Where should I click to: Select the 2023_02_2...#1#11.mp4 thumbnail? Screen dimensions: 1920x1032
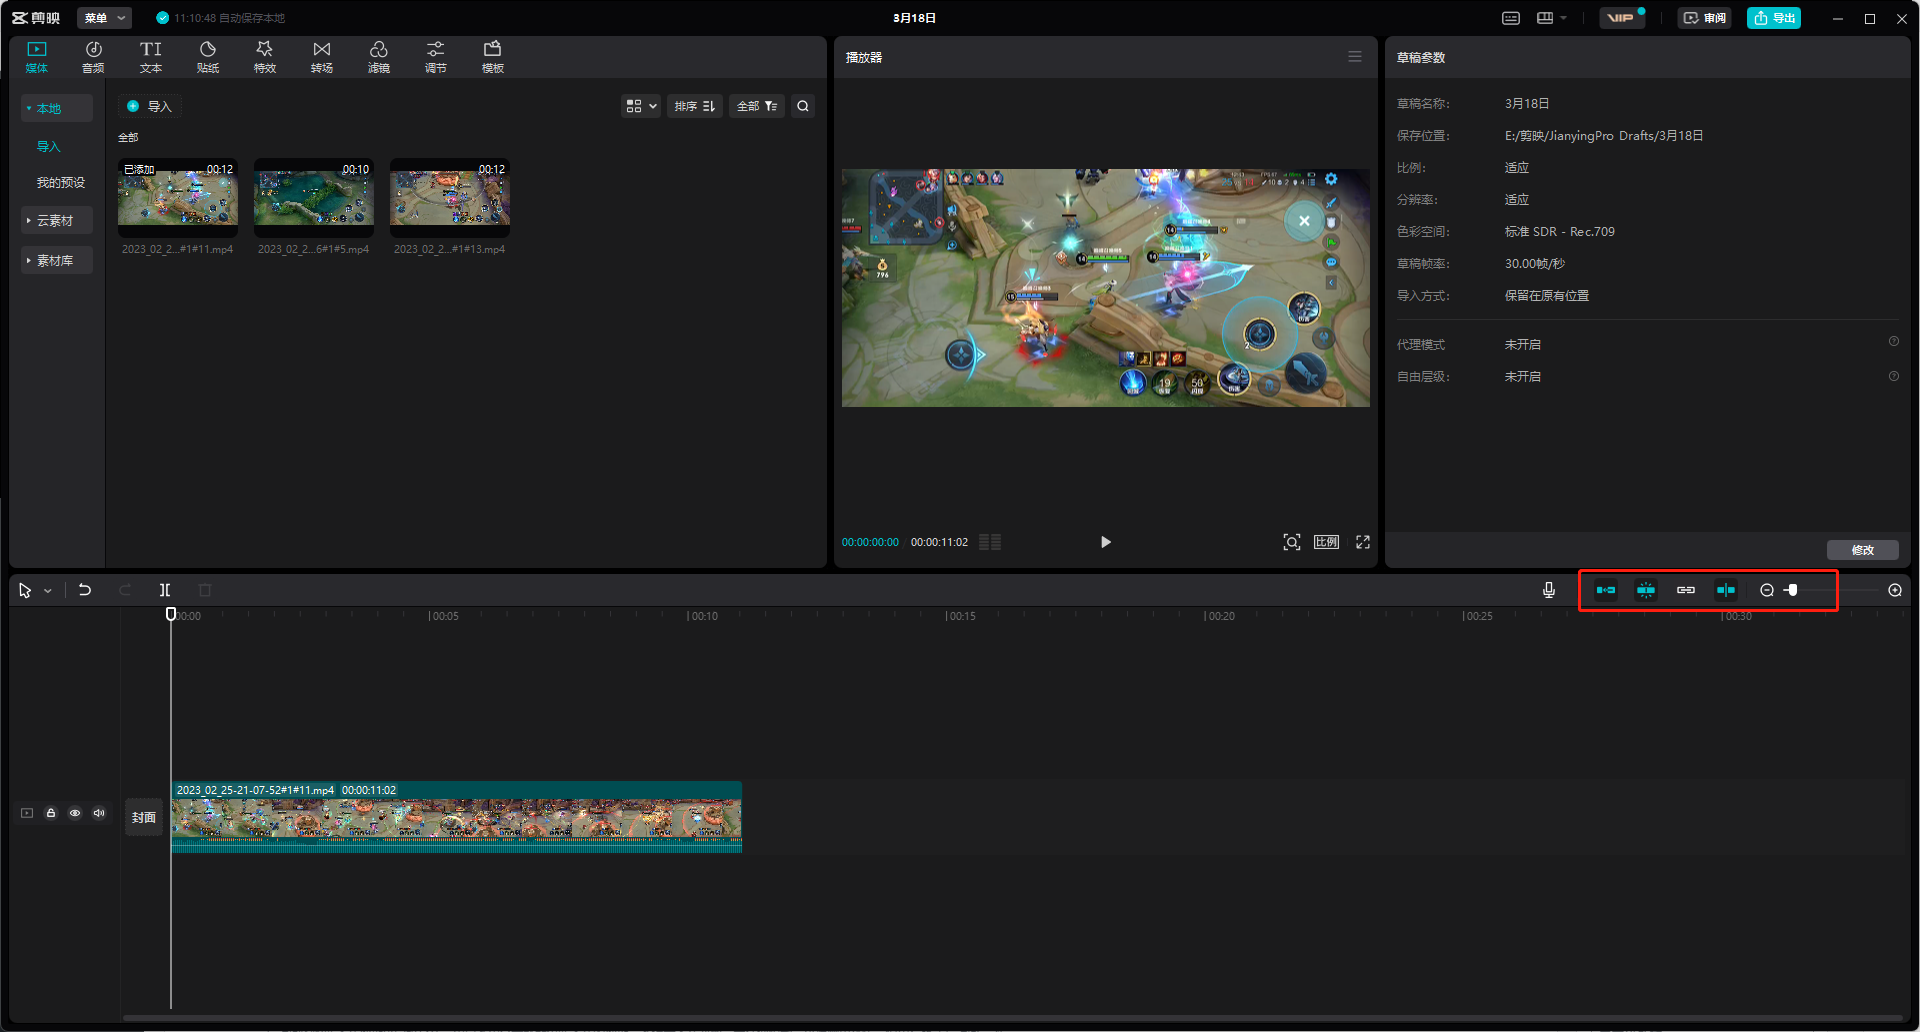[178, 197]
